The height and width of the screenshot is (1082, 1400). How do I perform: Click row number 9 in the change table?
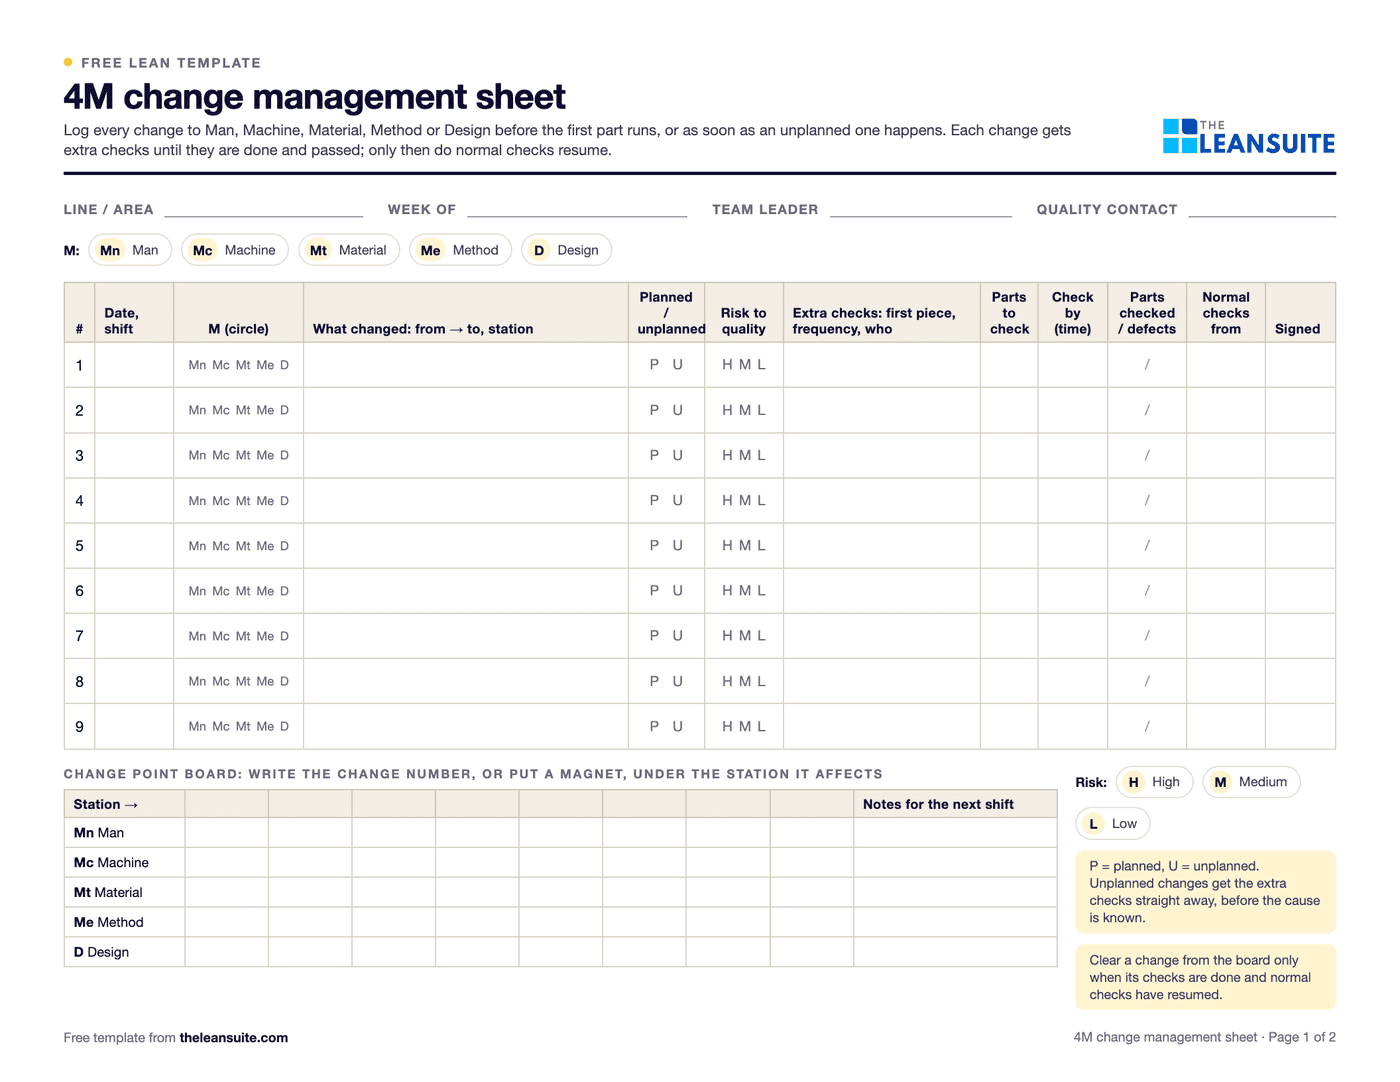point(80,727)
